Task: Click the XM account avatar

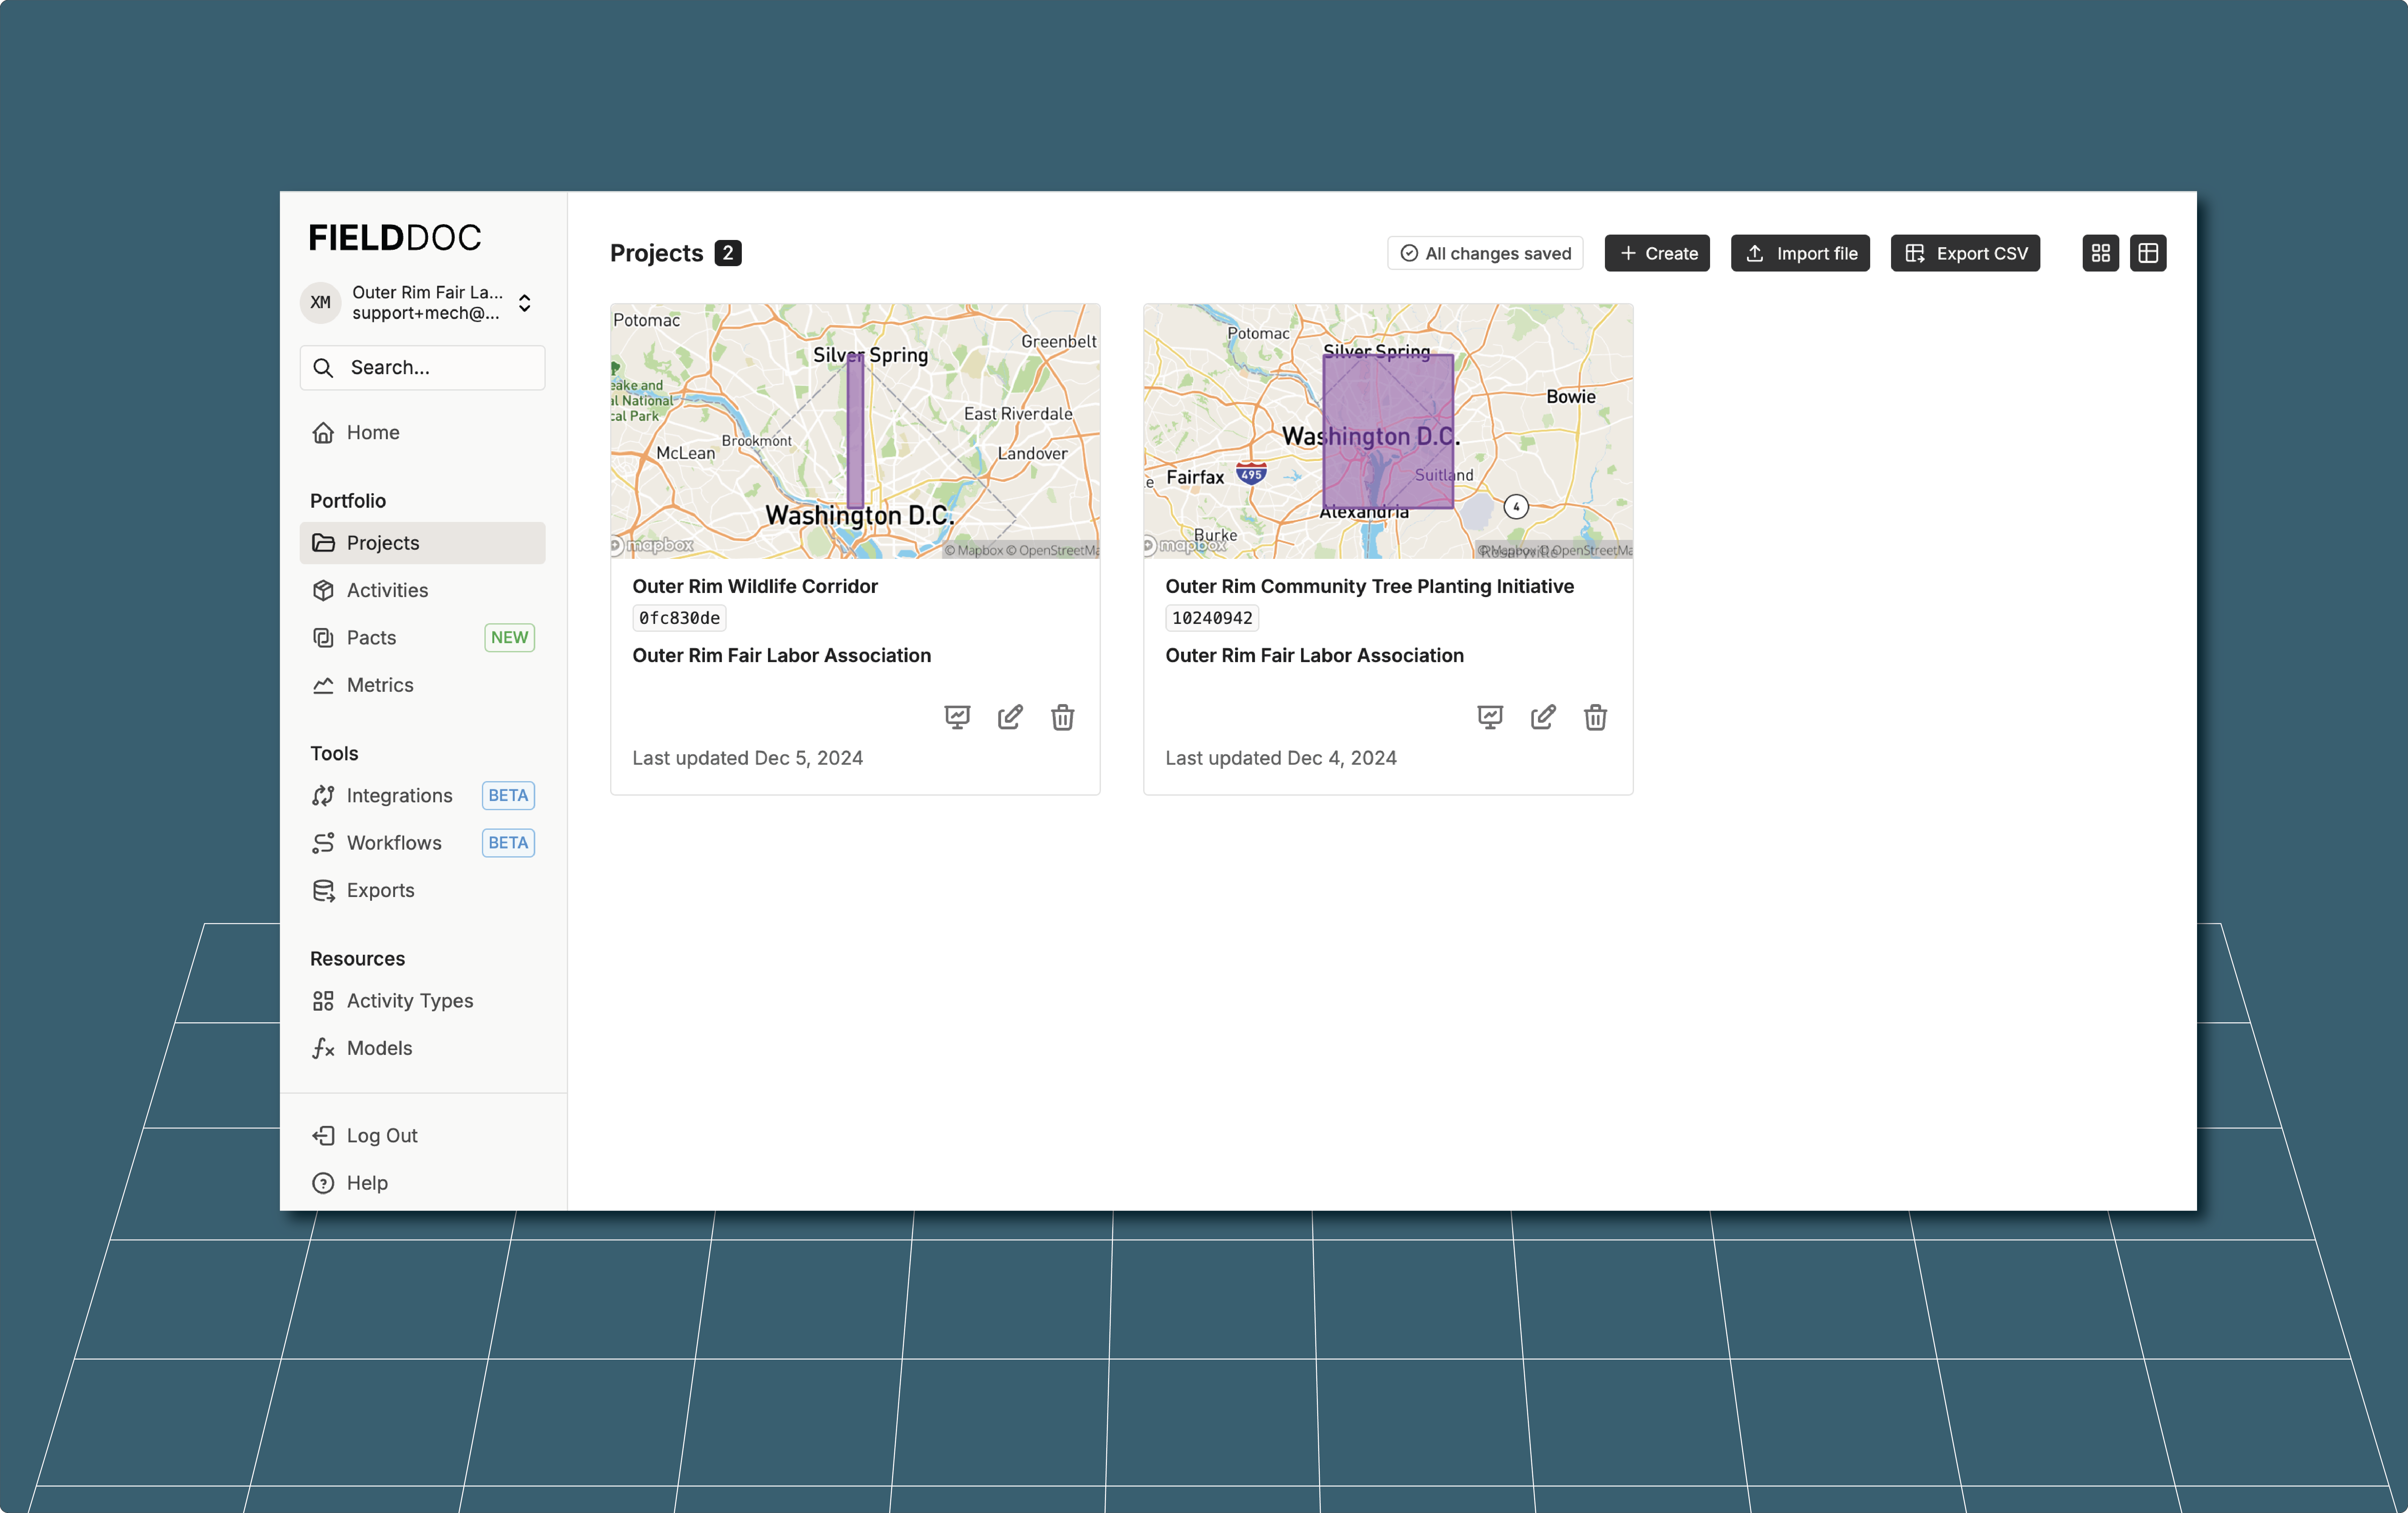Action: [x=320, y=303]
